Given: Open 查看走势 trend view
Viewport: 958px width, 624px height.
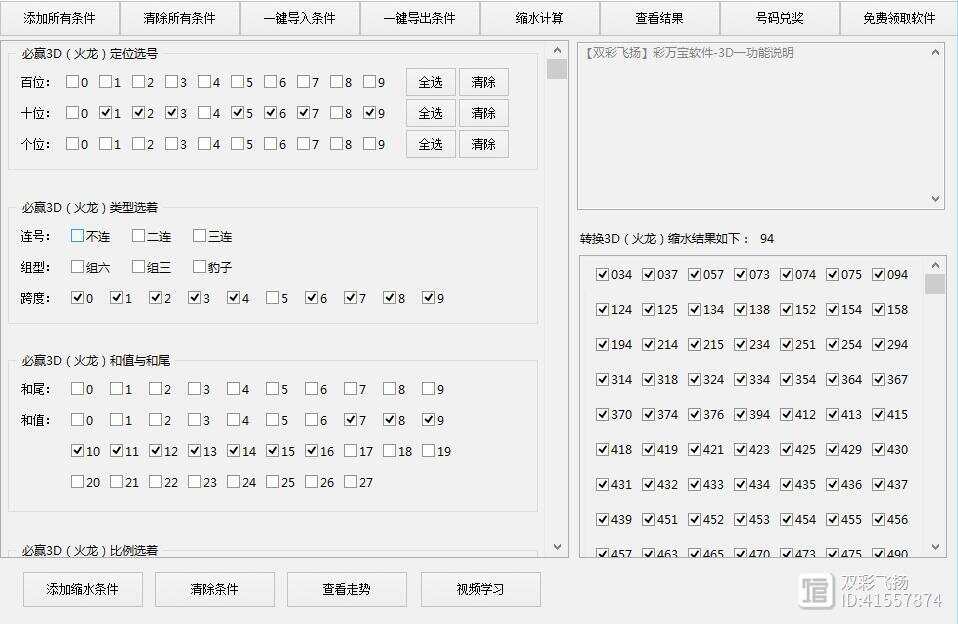Looking at the screenshot, I should tap(346, 589).
